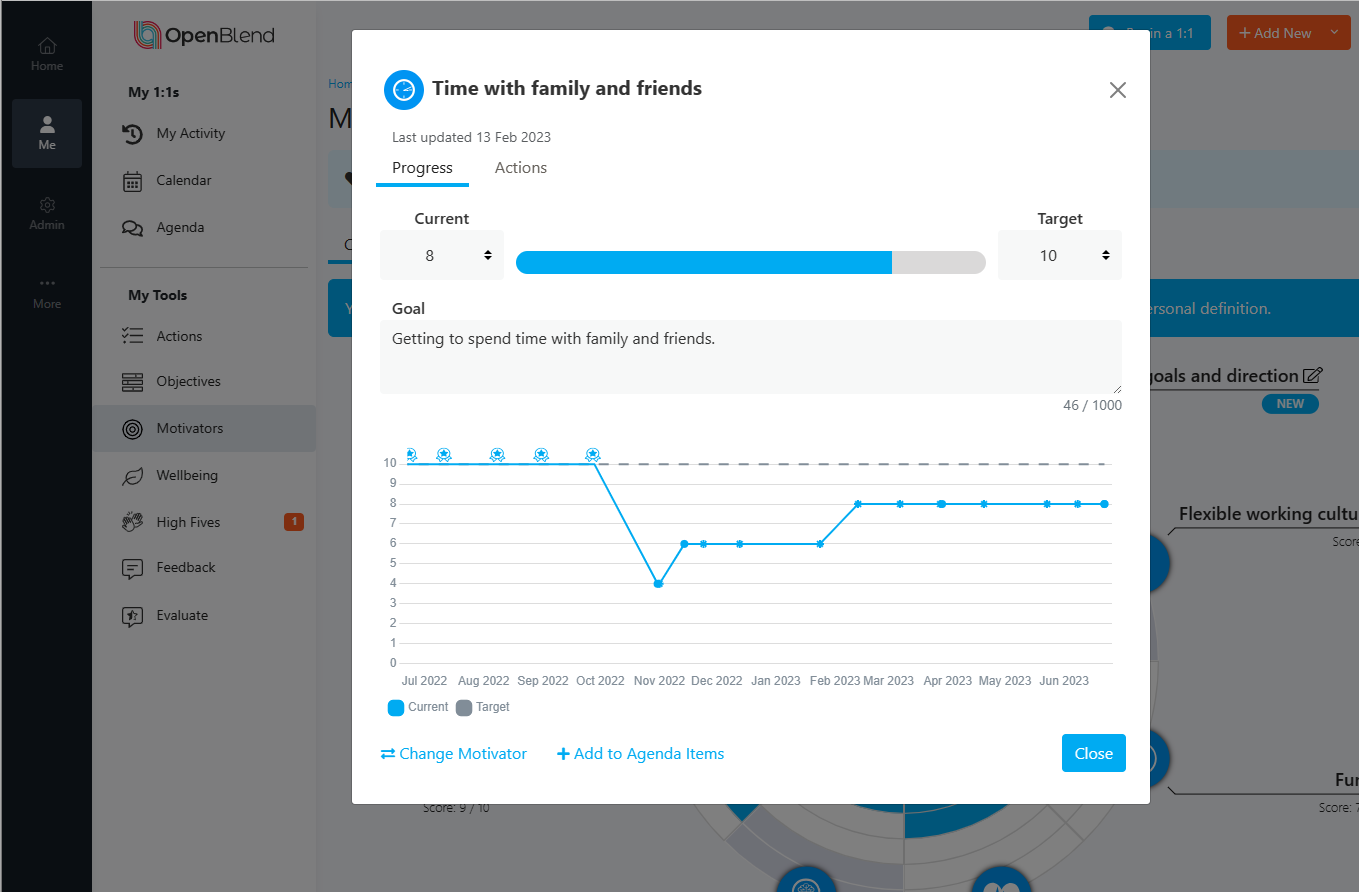Click 'Last updated 13 Feb 2023' text

[471, 138]
